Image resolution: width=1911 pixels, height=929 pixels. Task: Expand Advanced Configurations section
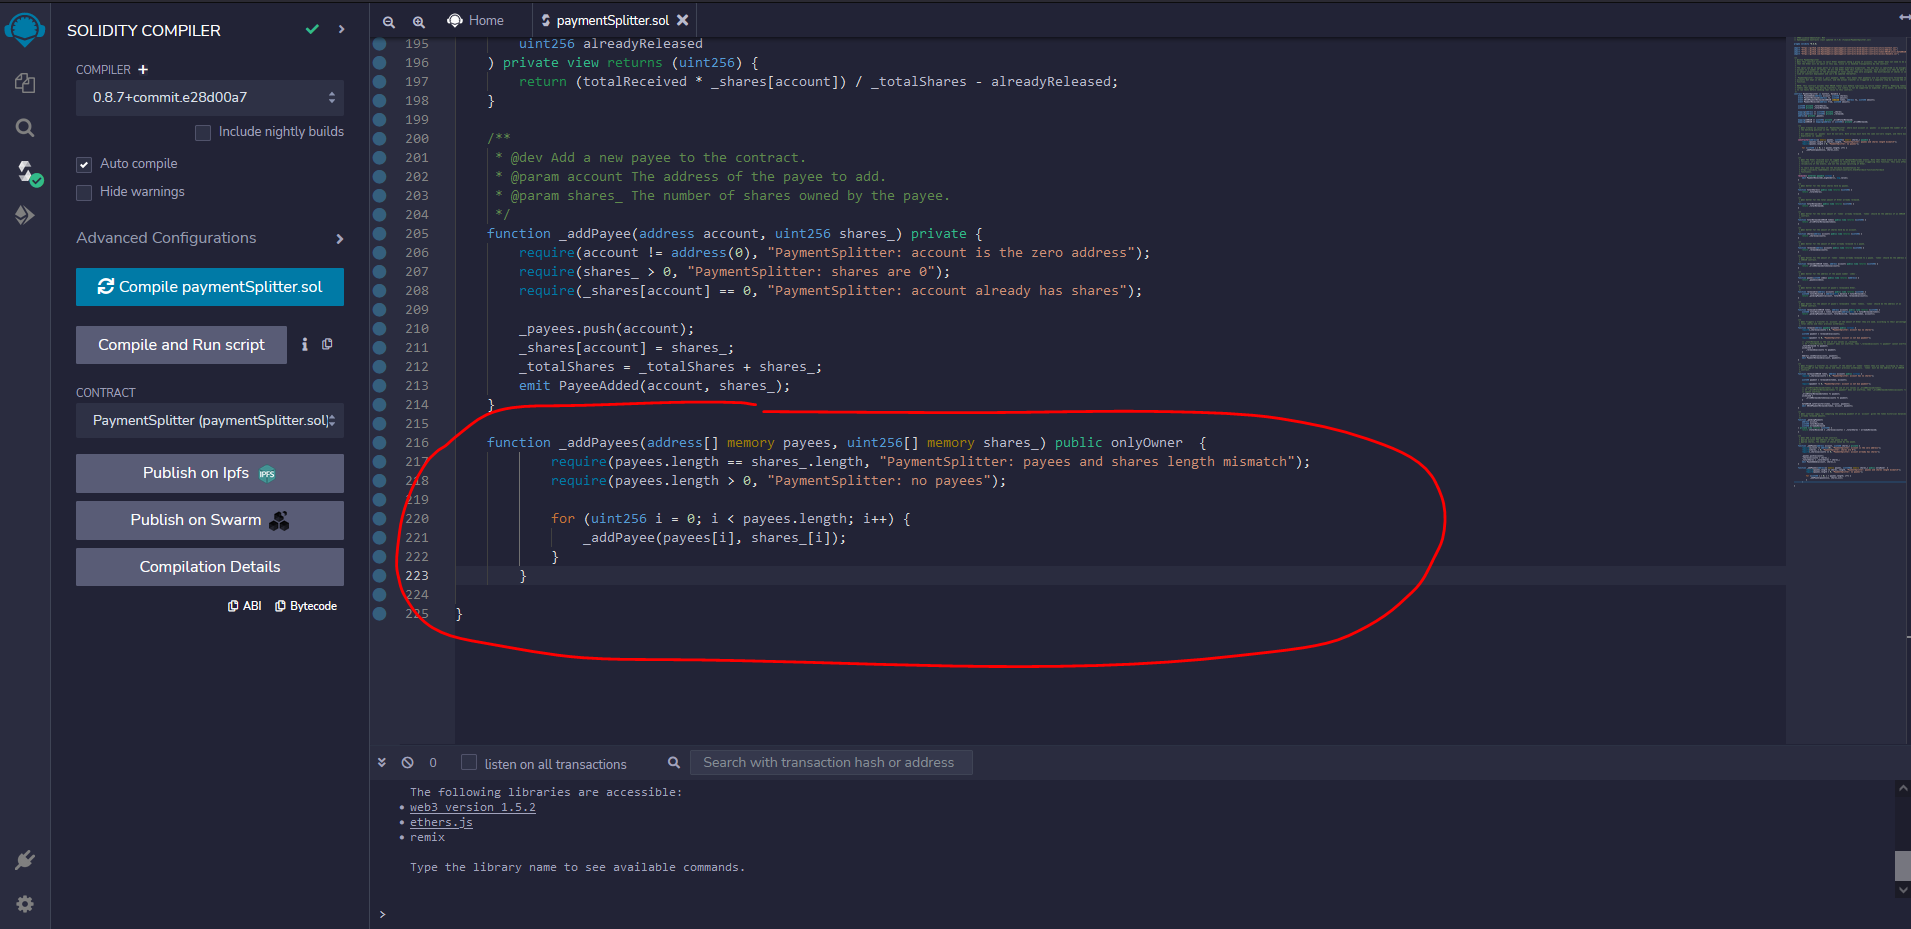(210, 238)
